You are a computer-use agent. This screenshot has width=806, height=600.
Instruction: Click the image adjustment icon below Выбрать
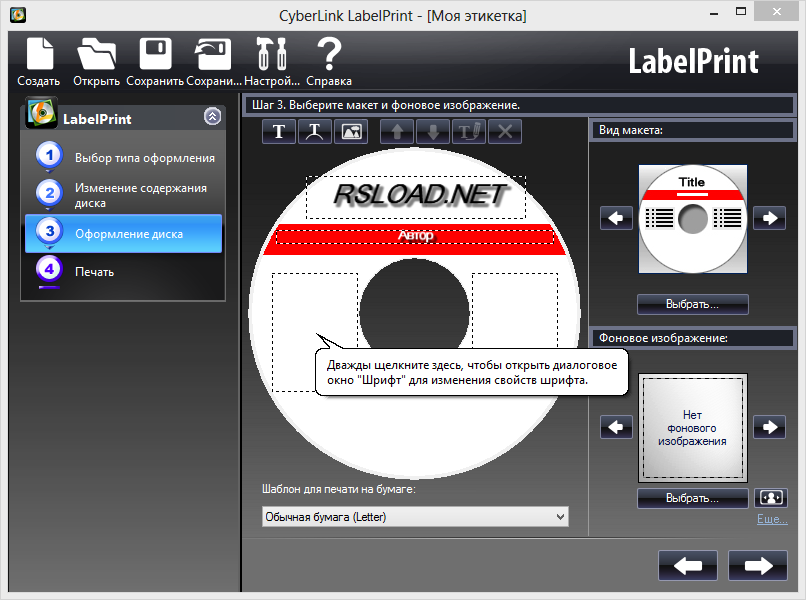click(769, 497)
